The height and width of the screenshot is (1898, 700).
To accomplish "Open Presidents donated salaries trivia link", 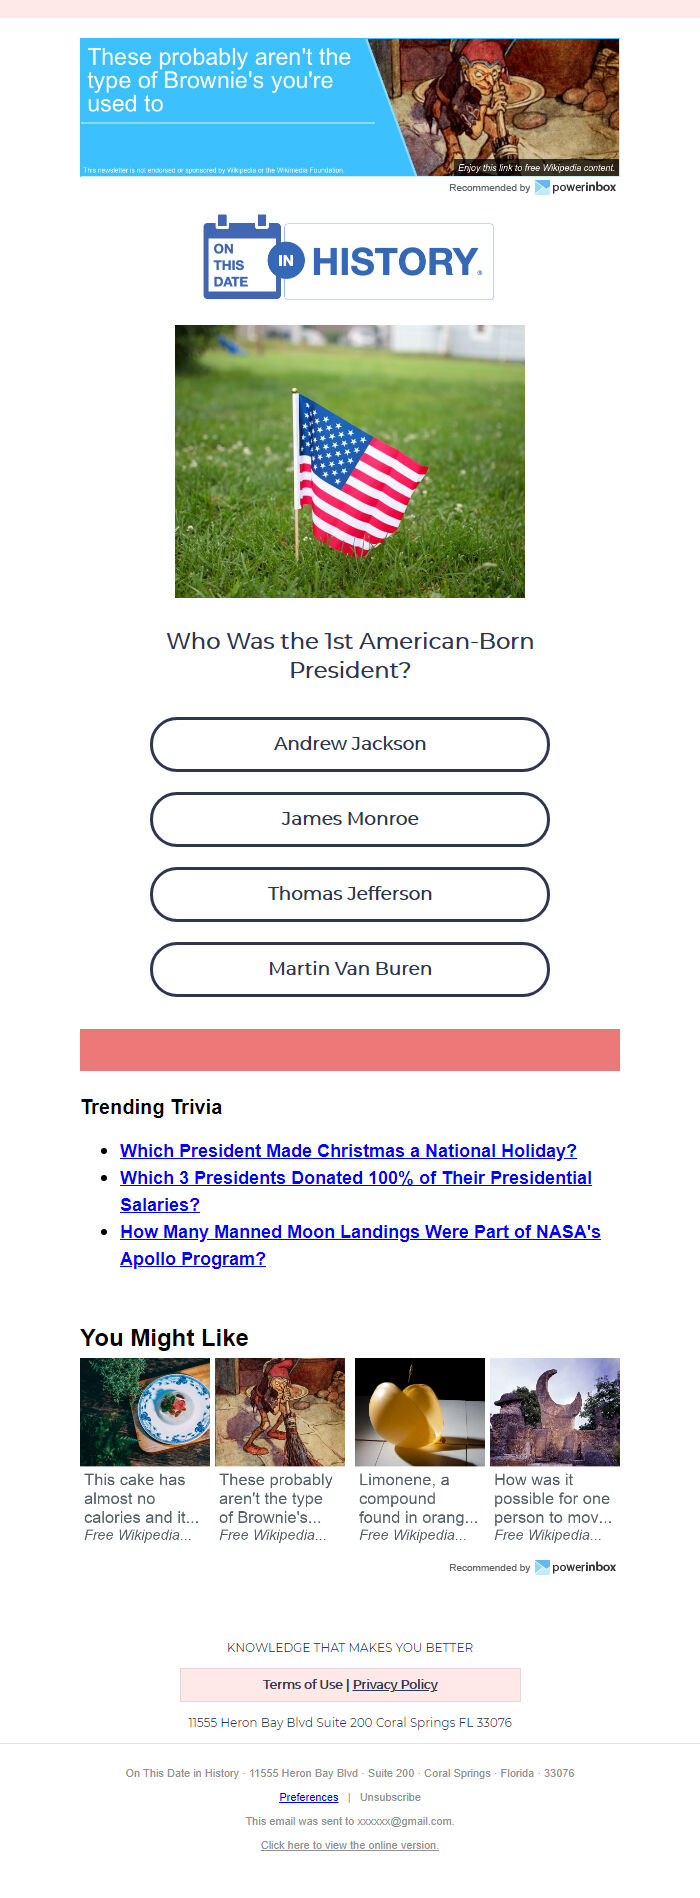I will [x=356, y=1191].
